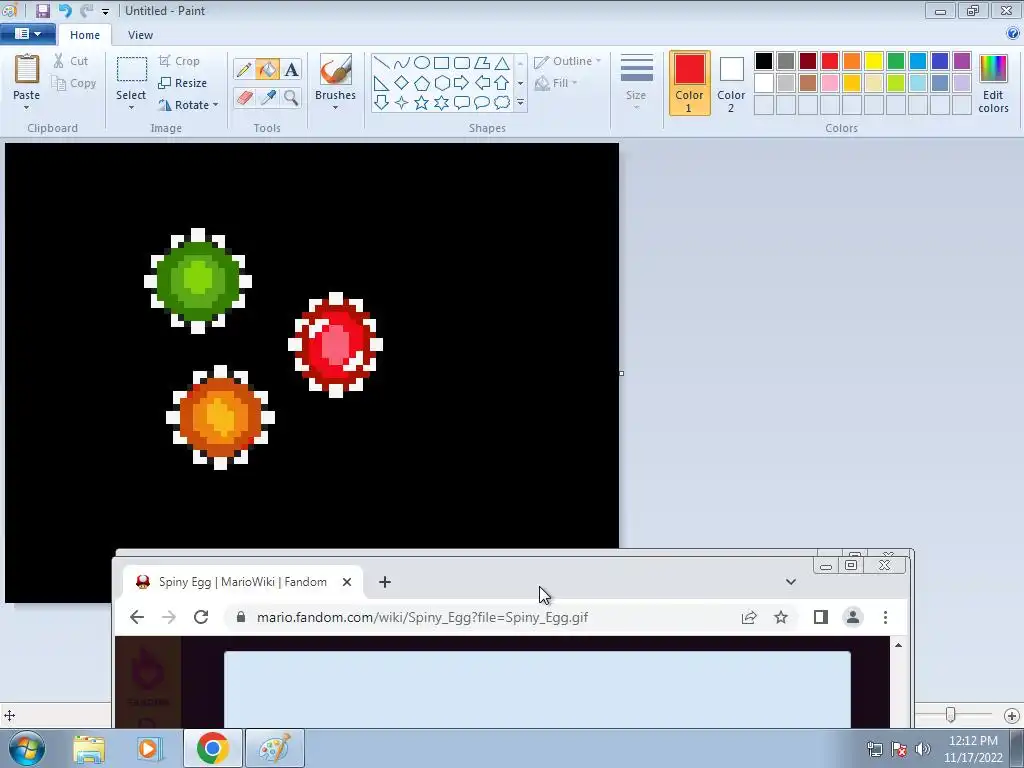Click the Undo arrow in Paint title bar

[65, 10]
